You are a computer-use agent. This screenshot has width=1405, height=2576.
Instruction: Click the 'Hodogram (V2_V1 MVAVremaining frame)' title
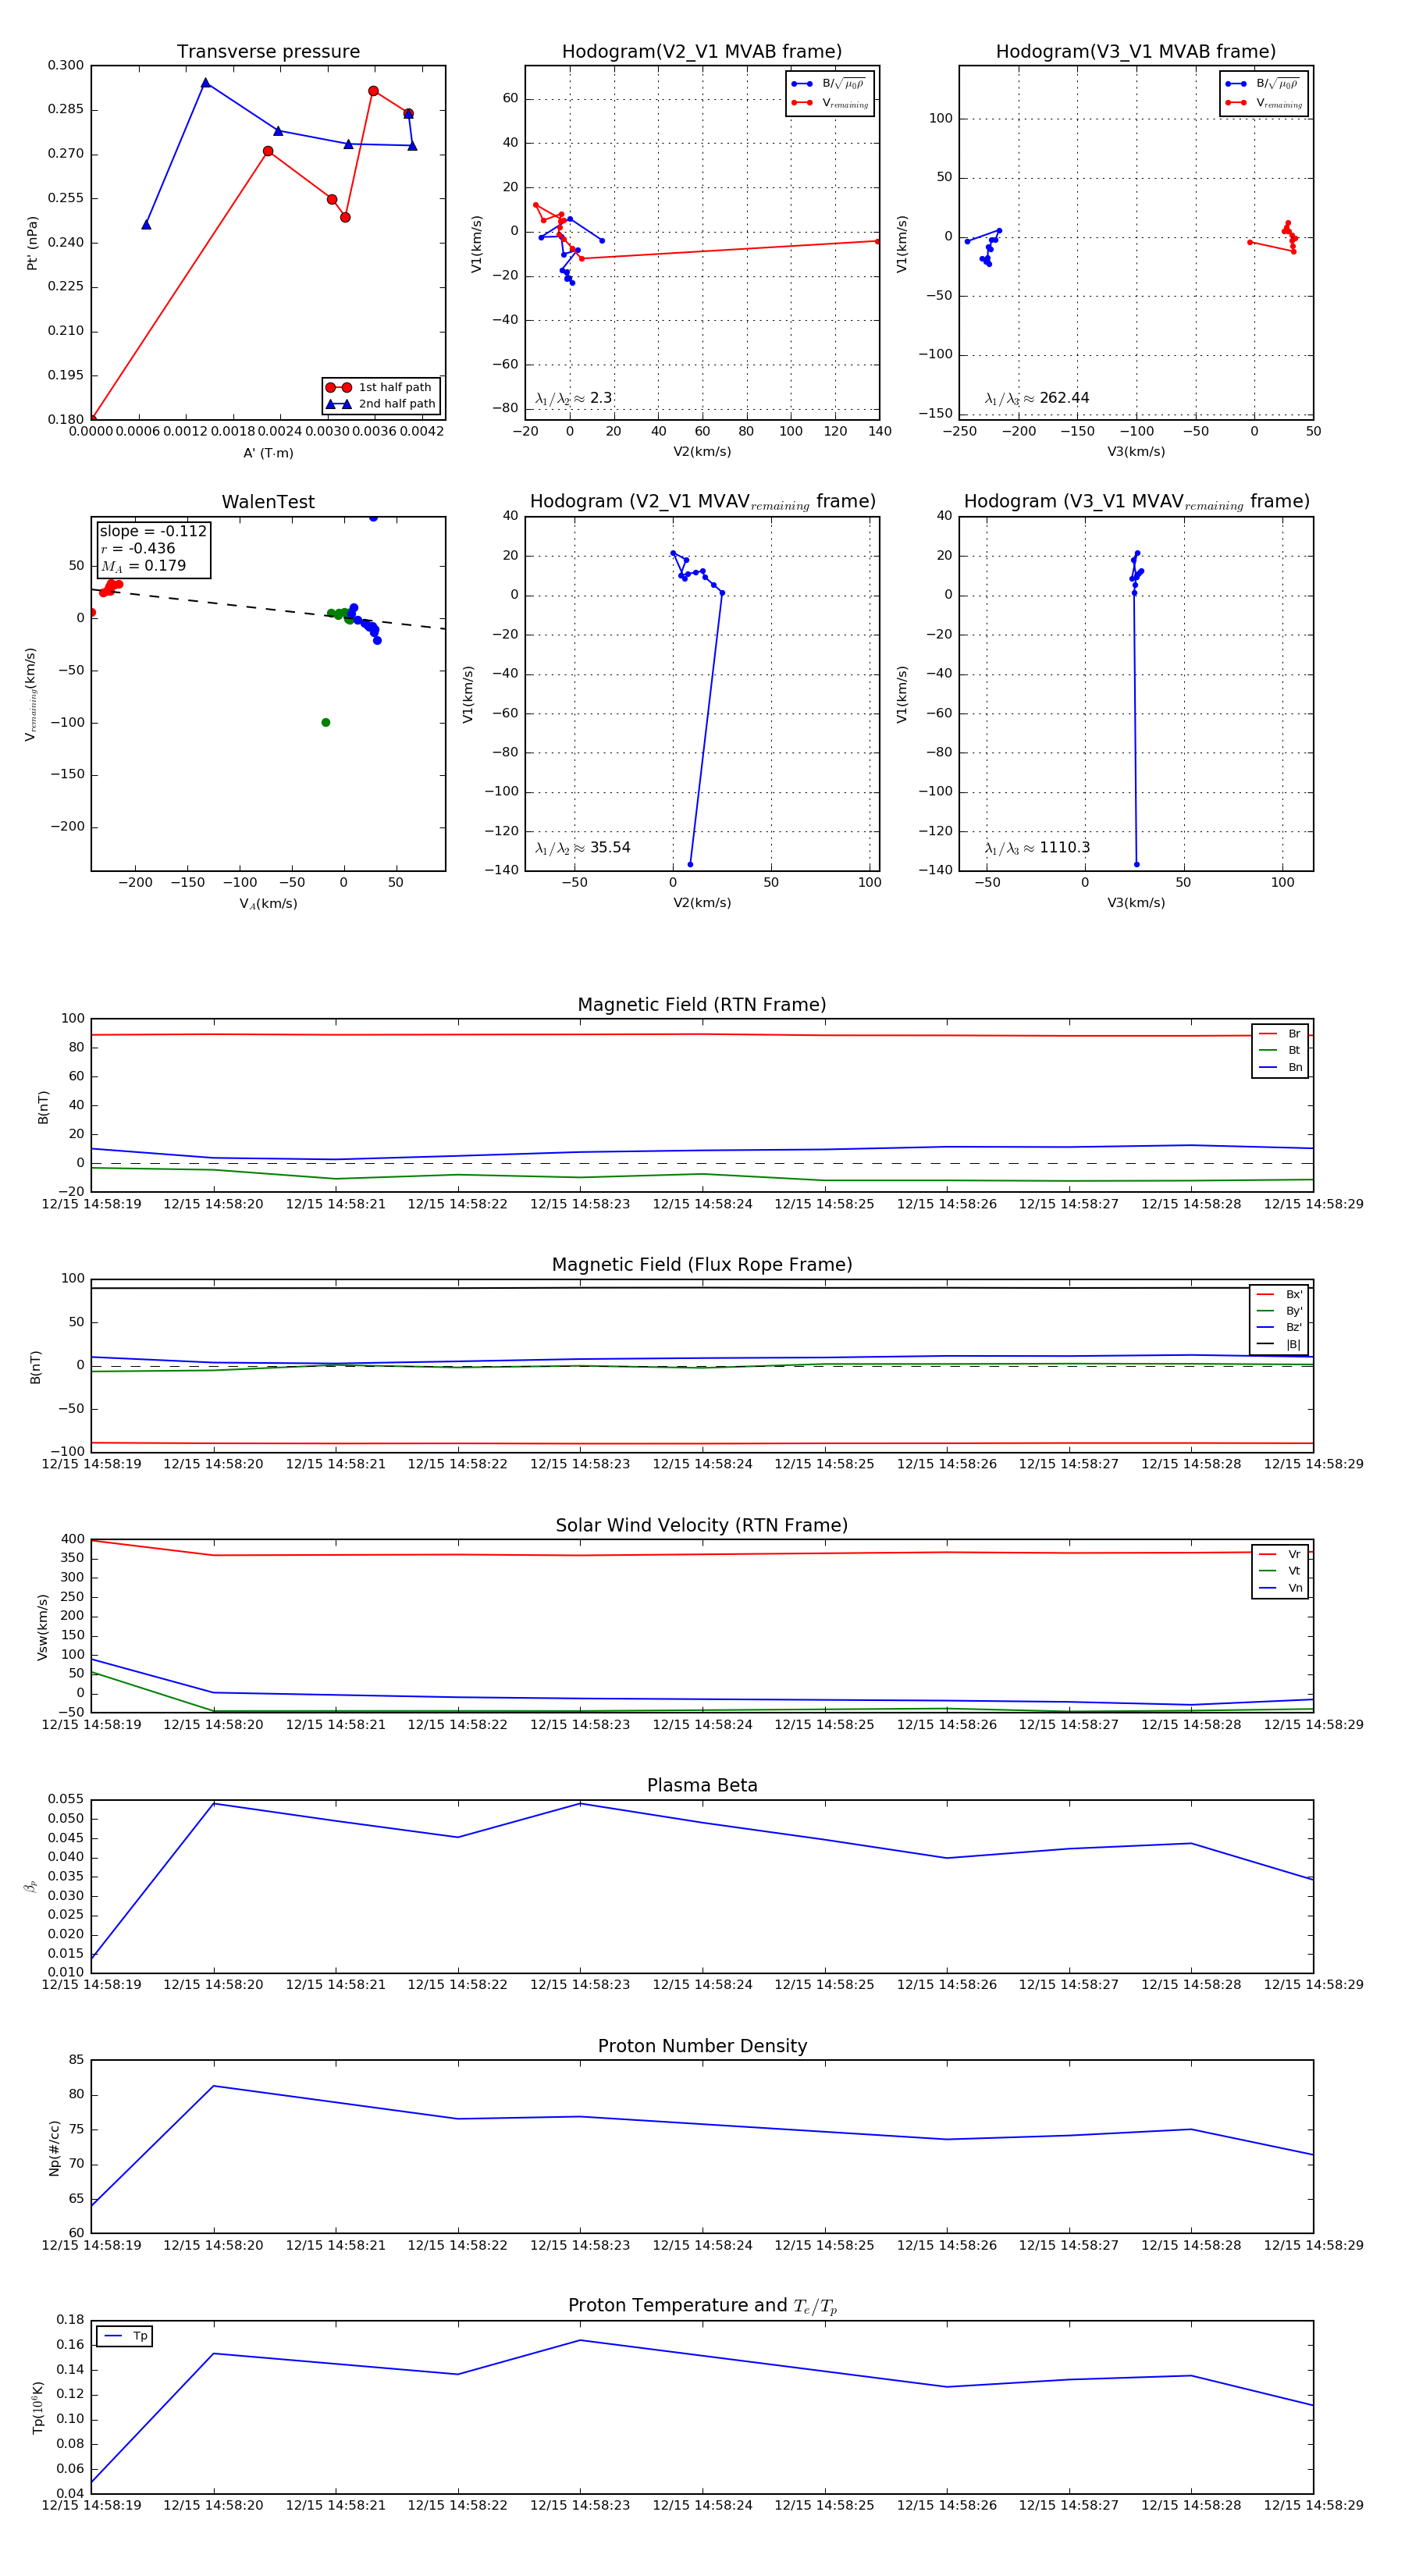[x=702, y=502]
